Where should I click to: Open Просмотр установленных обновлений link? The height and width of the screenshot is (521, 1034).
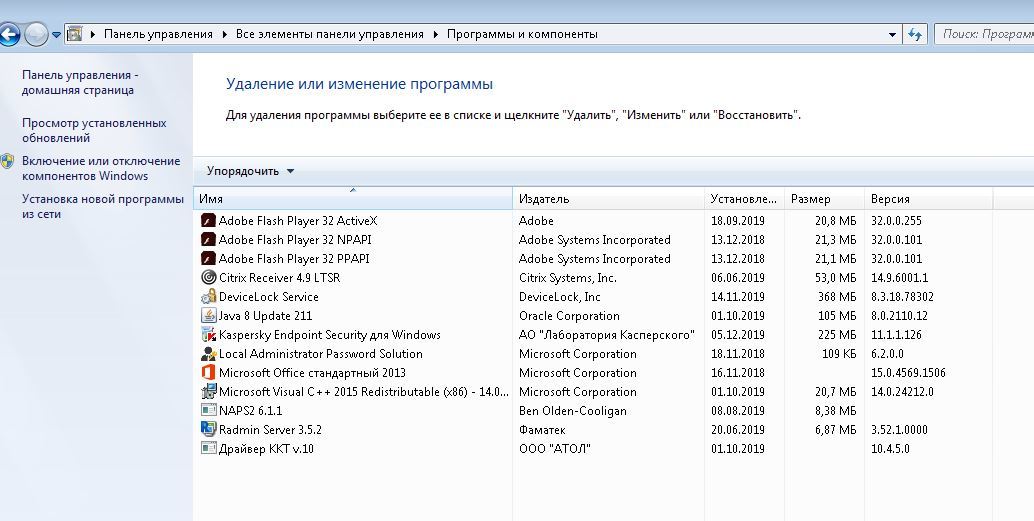94,130
